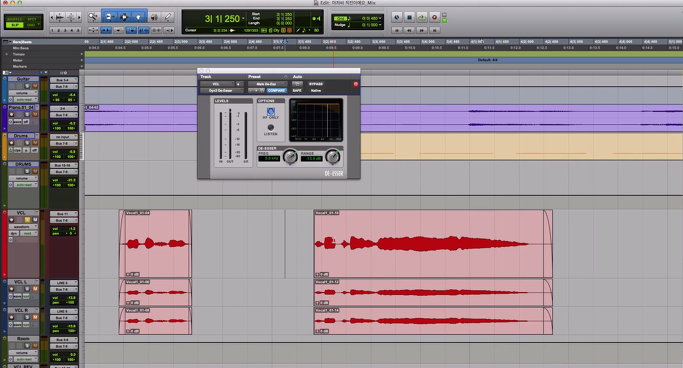Record-enable the Piano track
This screenshot has width=683, height=368.
11,115
